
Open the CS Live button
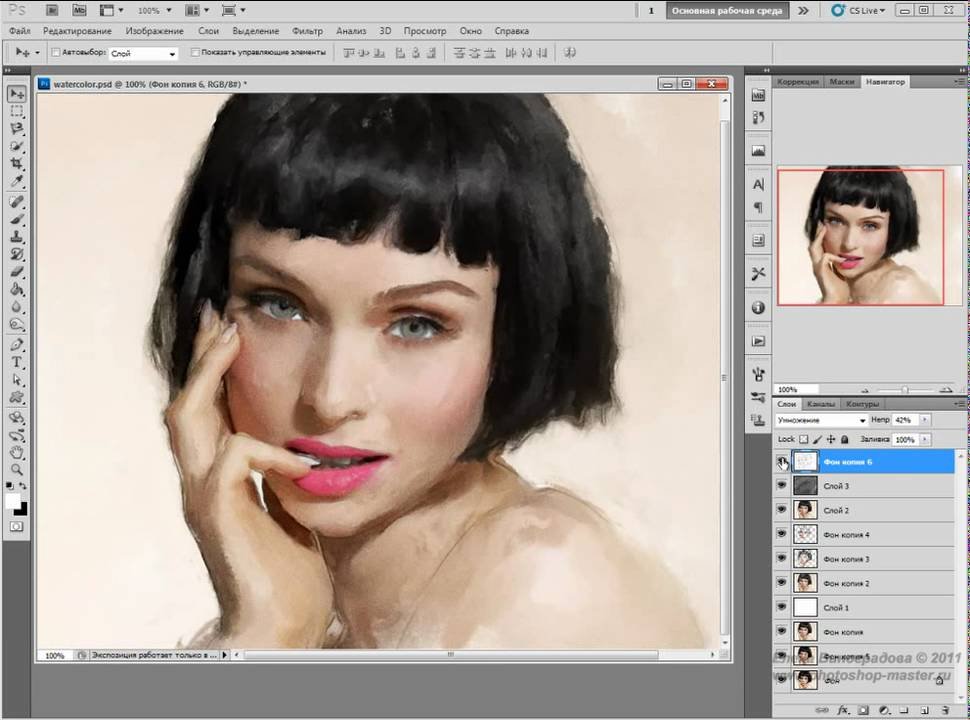point(857,11)
